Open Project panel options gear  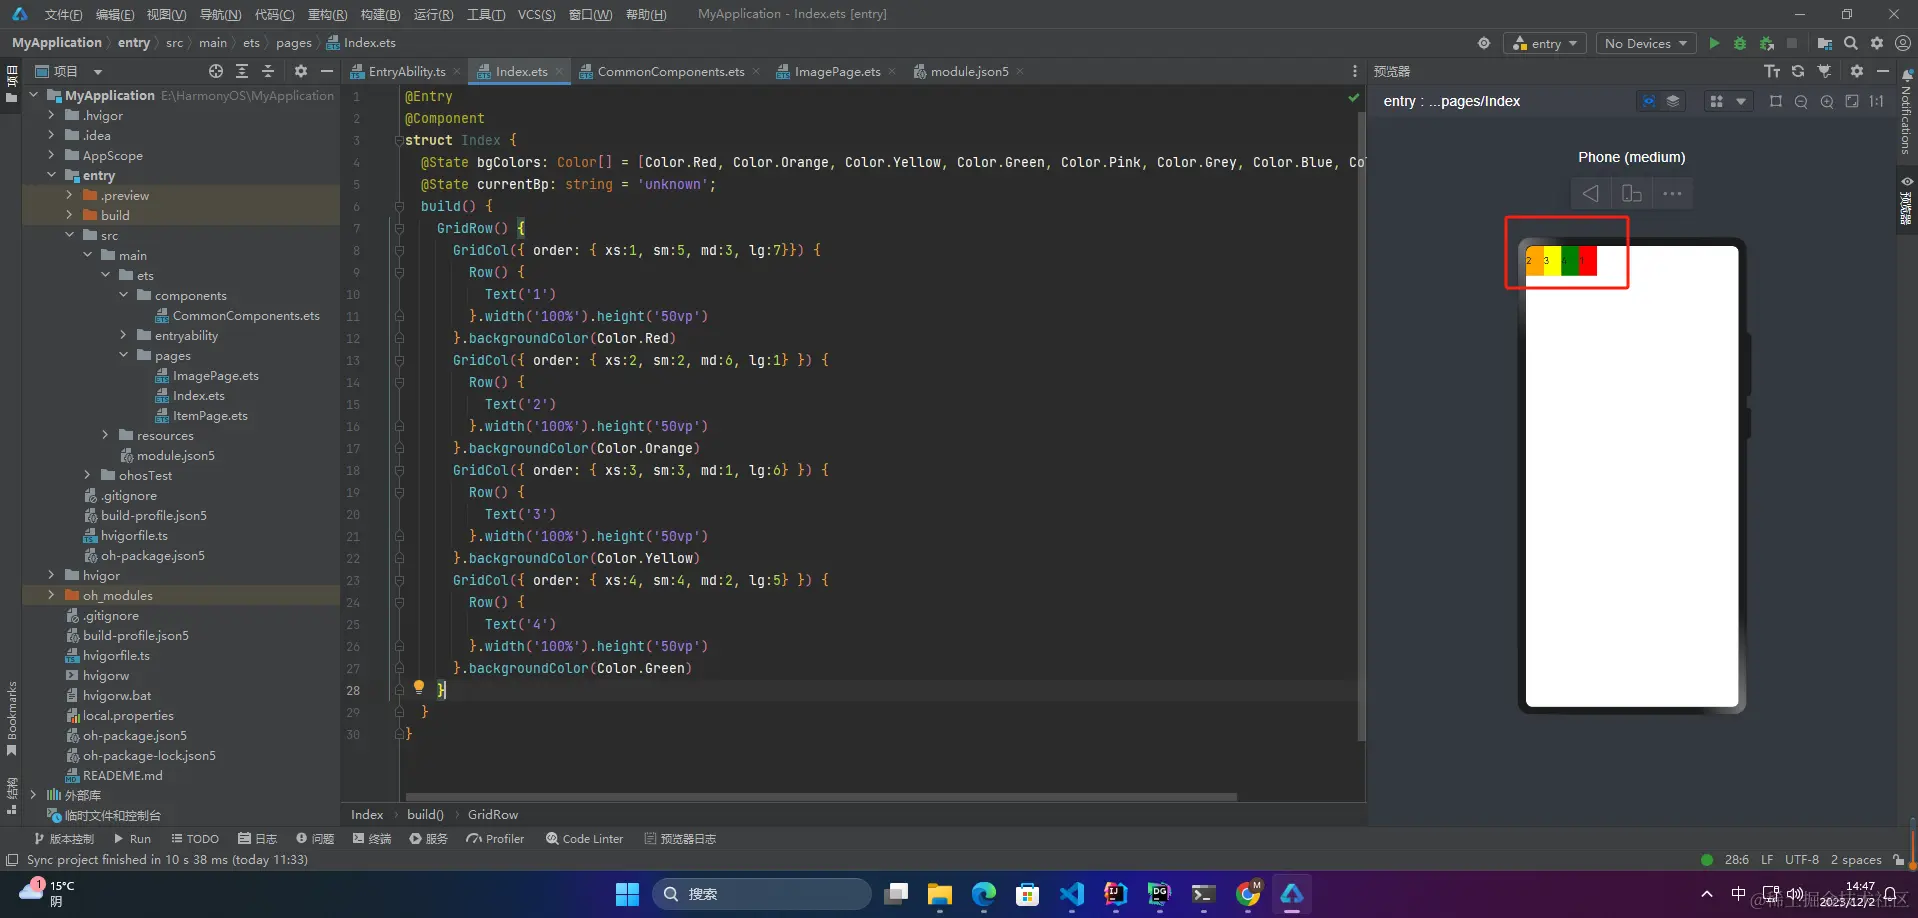(x=301, y=71)
